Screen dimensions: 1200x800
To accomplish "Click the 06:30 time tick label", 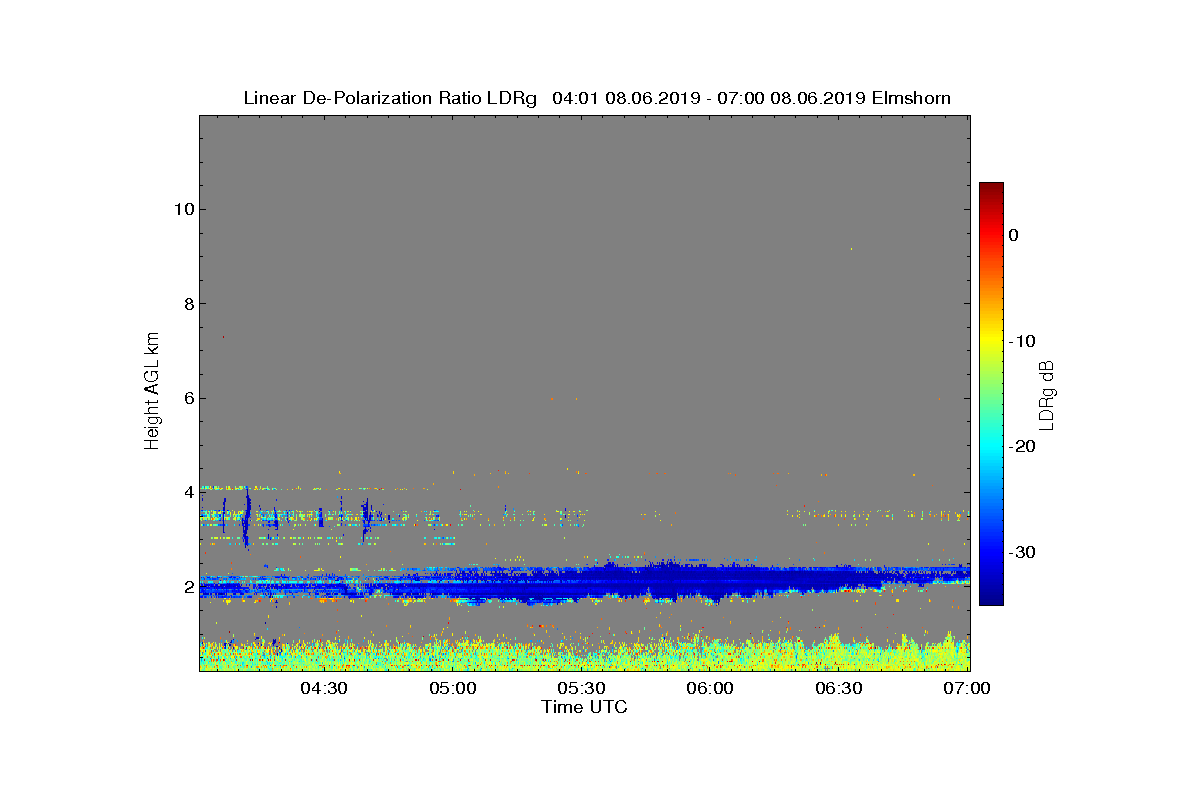I will coord(840,688).
